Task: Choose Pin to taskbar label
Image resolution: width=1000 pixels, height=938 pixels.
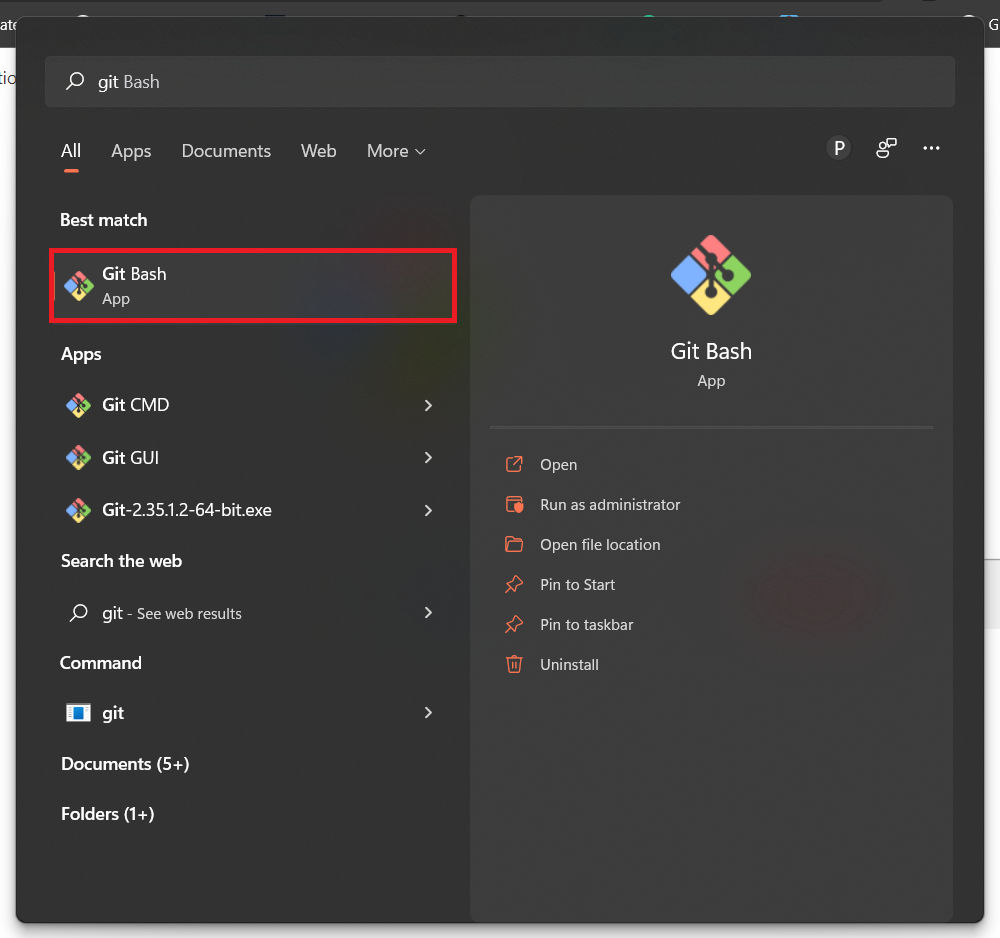Action: [x=586, y=624]
